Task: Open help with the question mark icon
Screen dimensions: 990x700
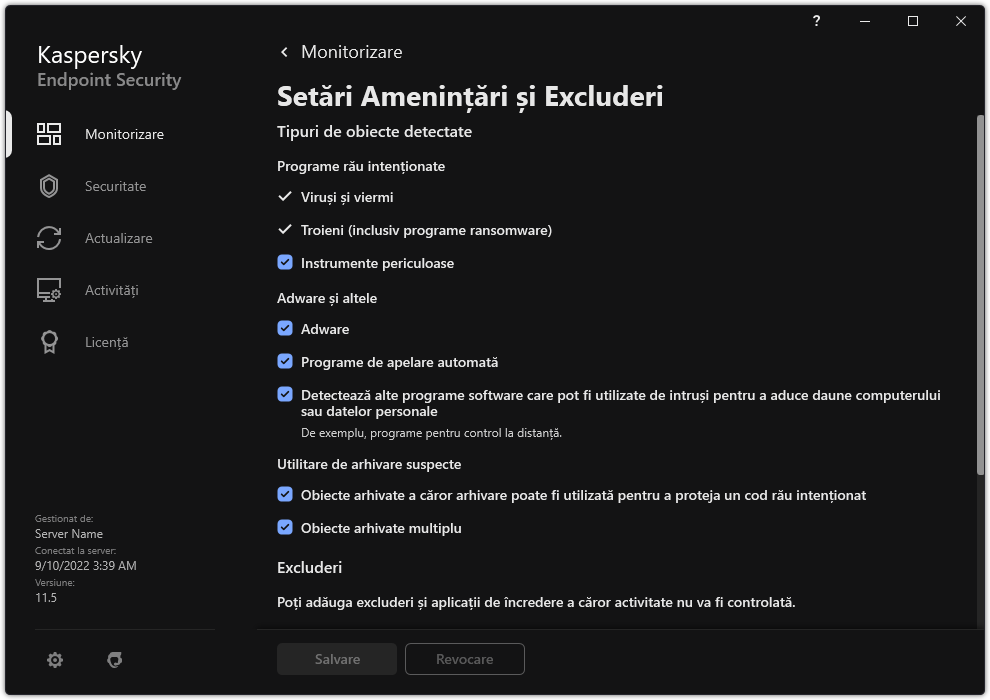Action: pos(817,21)
